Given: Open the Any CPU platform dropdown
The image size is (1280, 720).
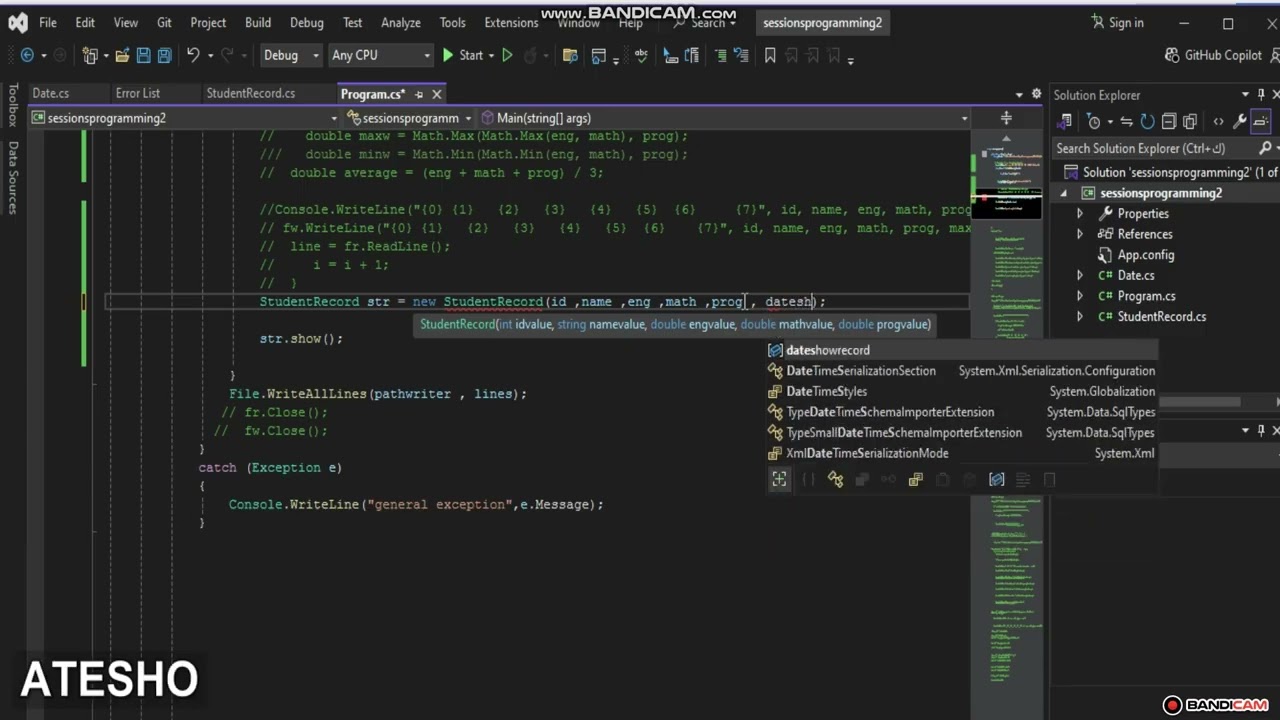Looking at the screenshot, I should (x=380, y=55).
